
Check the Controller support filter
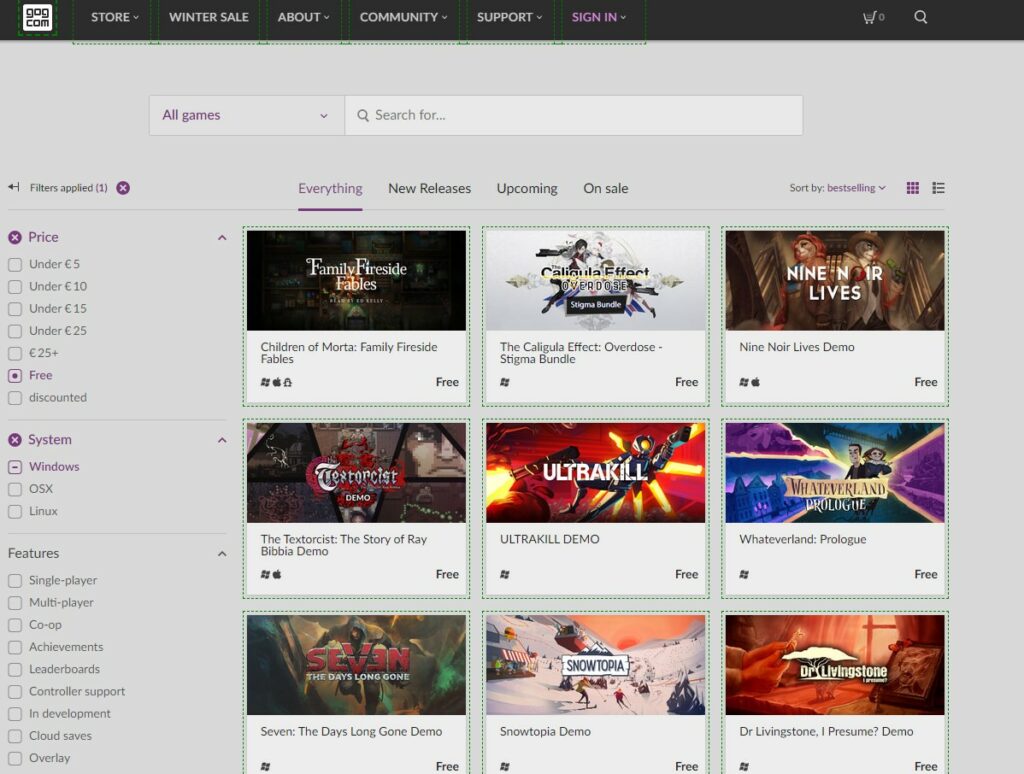point(15,692)
